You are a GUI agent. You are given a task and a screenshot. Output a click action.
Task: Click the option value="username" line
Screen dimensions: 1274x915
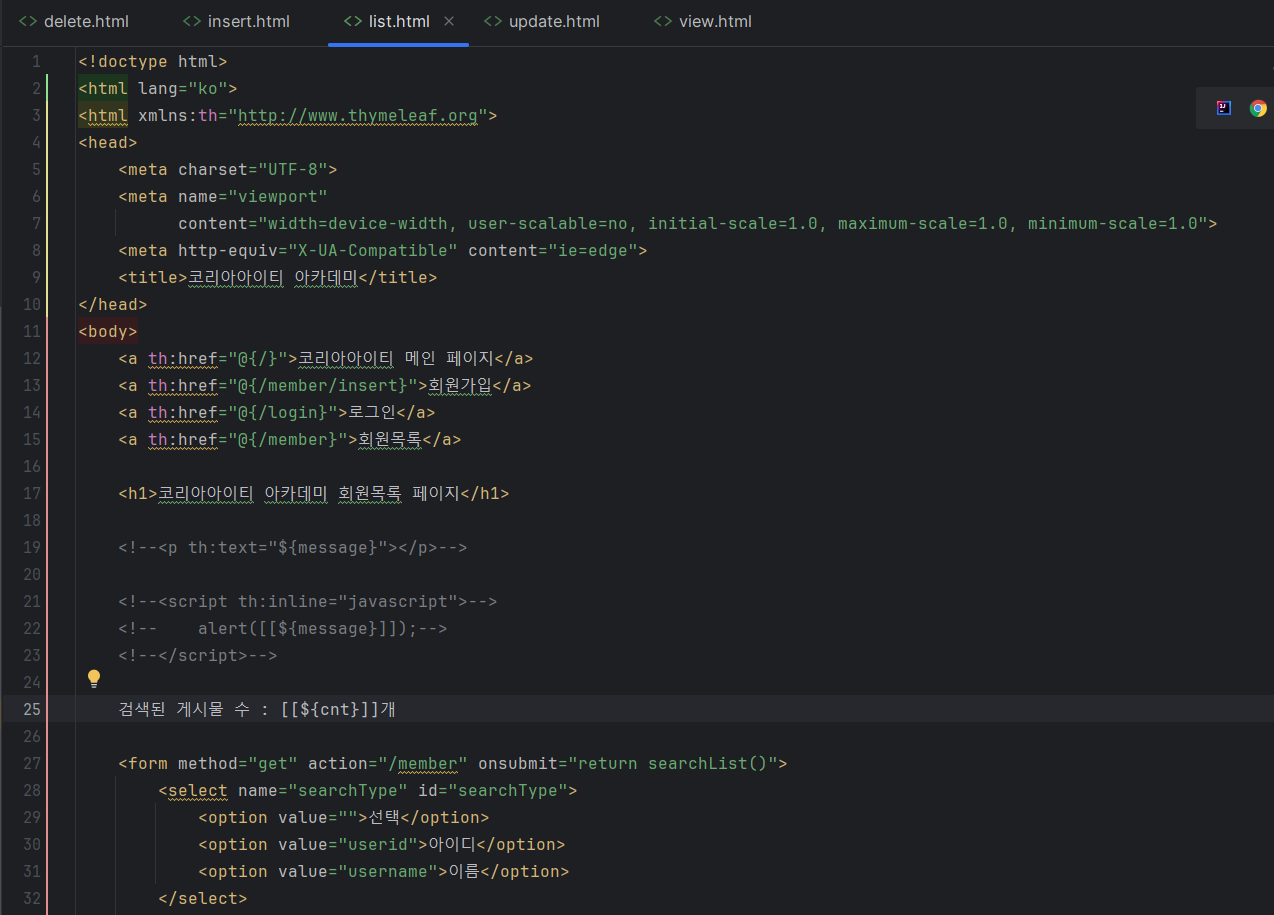point(384,871)
